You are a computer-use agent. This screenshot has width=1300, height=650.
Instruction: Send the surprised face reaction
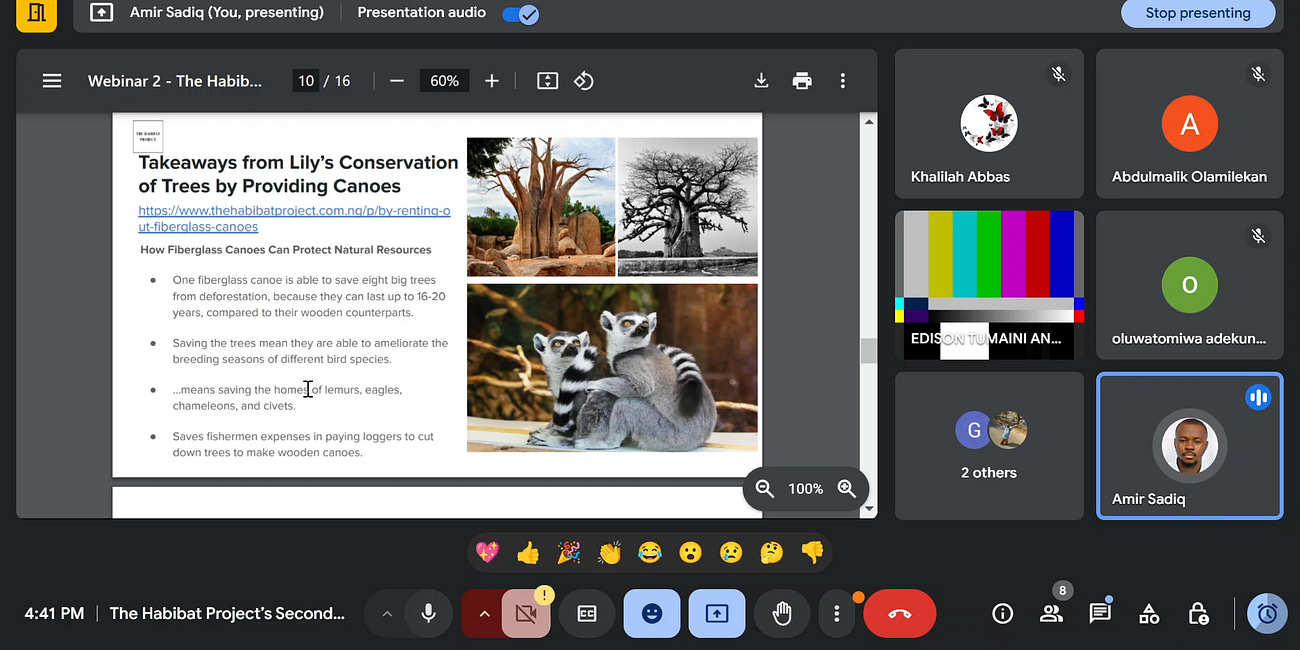(x=690, y=552)
